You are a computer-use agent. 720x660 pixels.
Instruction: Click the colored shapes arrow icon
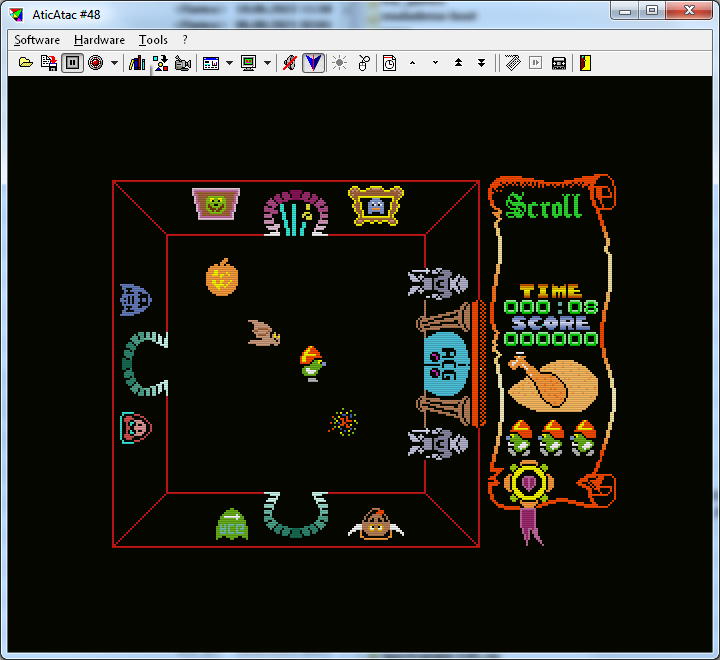click(x=161, y=63)
